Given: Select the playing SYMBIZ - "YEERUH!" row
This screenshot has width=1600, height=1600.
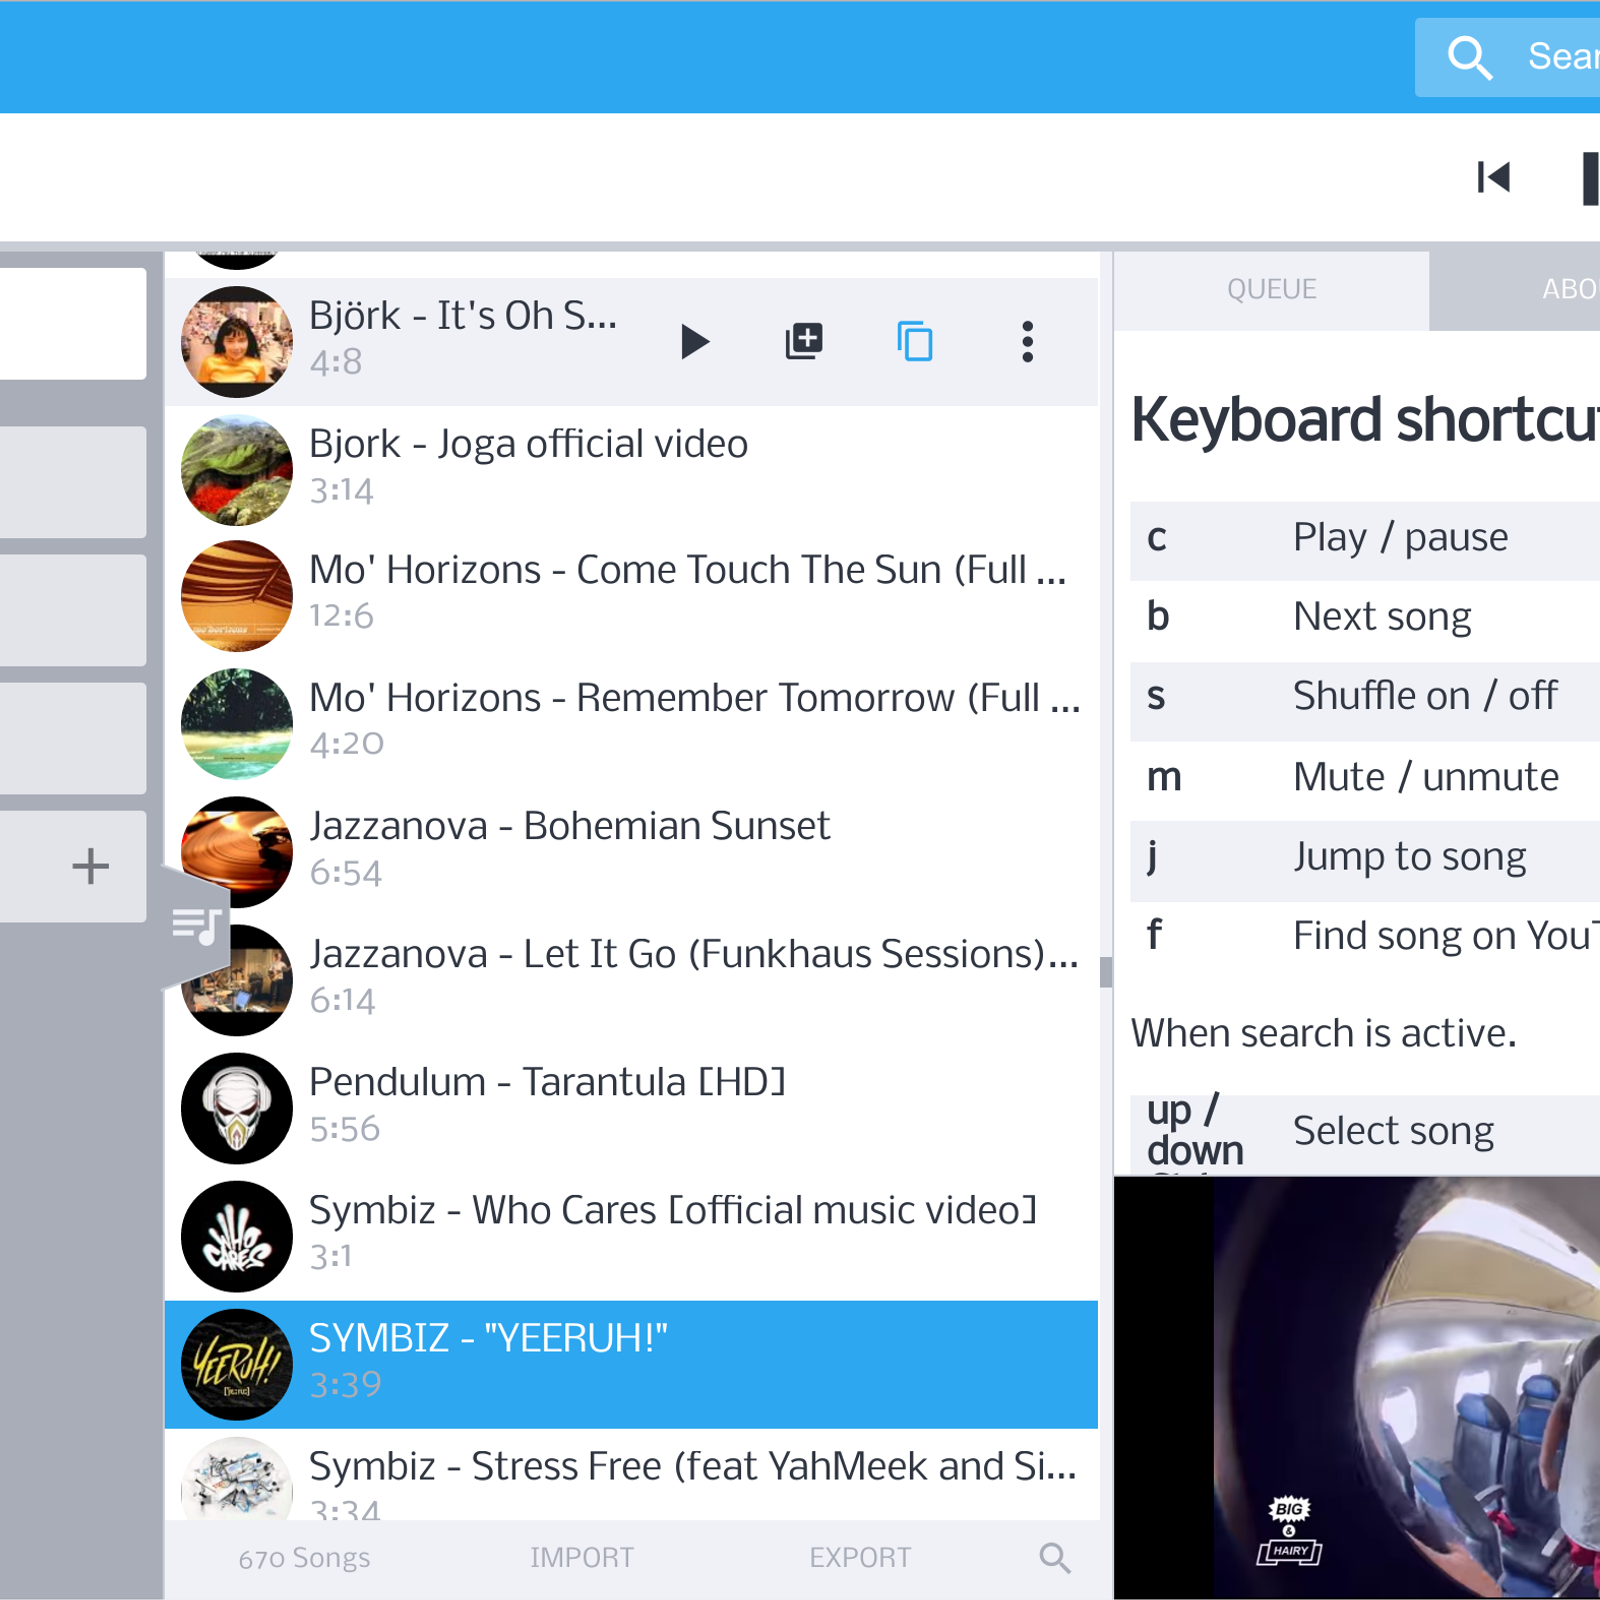Looking at the screenshot, I should 631,1364.
